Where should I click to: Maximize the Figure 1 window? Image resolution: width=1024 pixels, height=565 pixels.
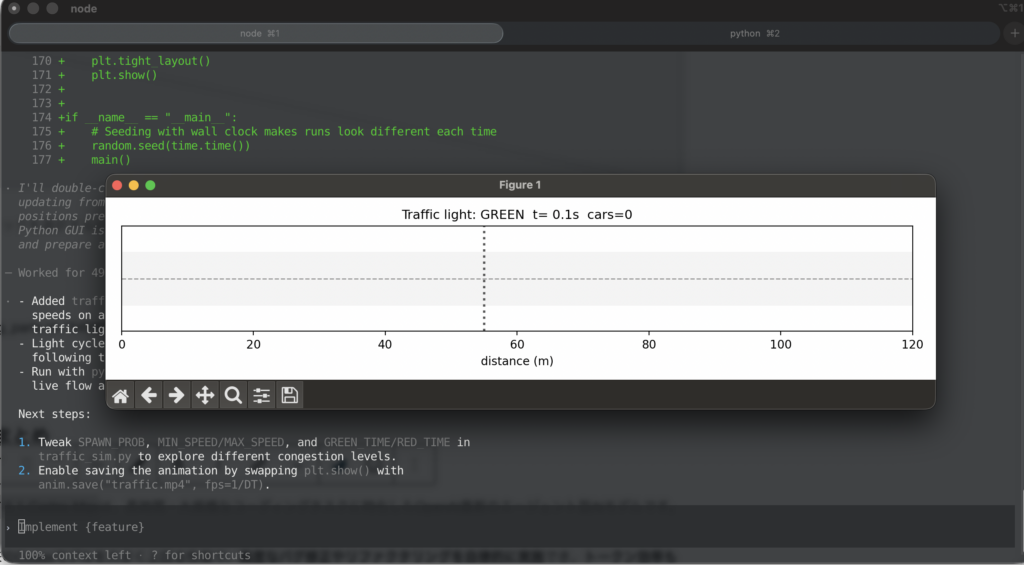(151, 185)
